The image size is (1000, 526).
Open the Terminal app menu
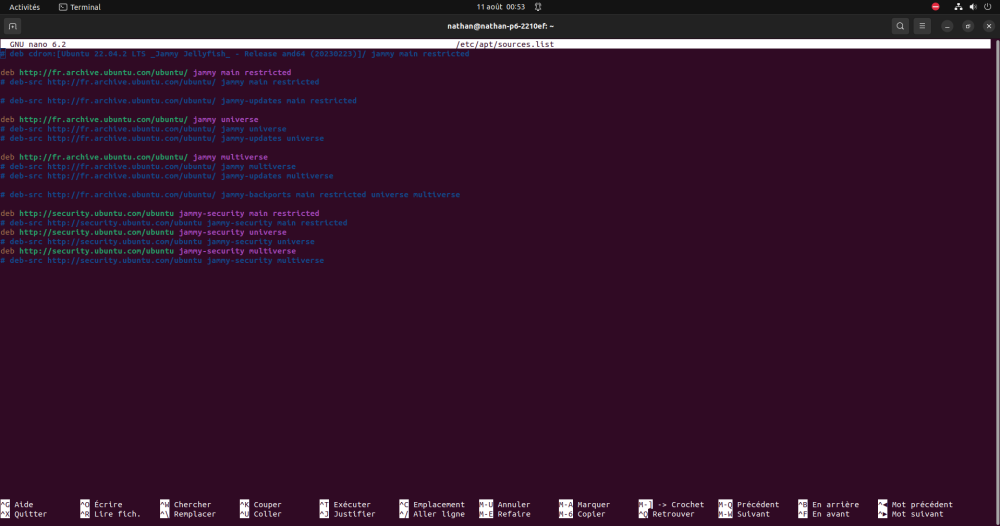click(80, 7)
